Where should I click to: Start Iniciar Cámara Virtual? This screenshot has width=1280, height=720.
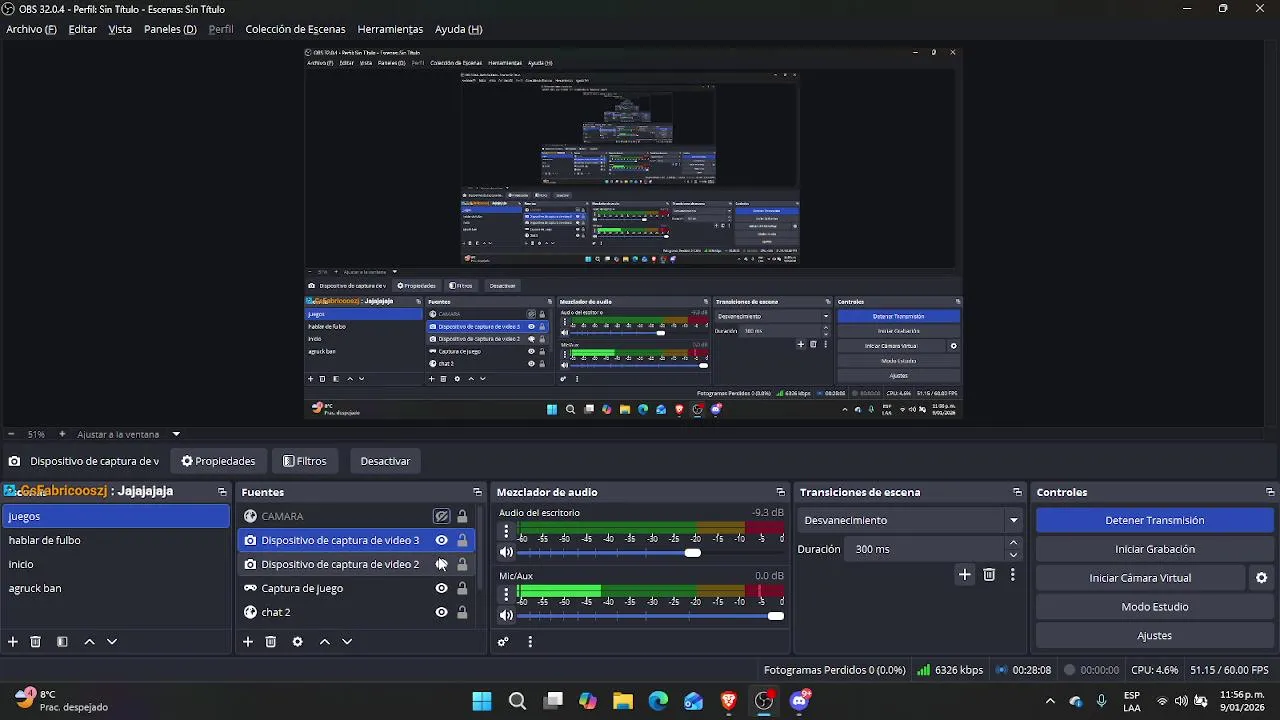click(x=1140, y=578)
